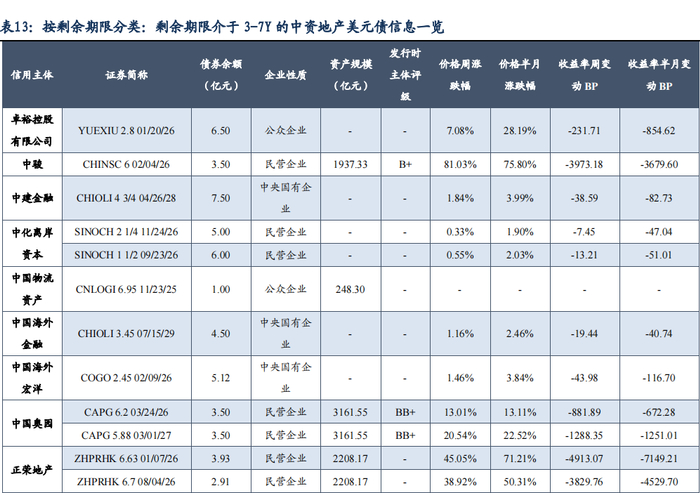Click the 50.31% half-month price change
The image size is (700, 493).
point(520,482)
